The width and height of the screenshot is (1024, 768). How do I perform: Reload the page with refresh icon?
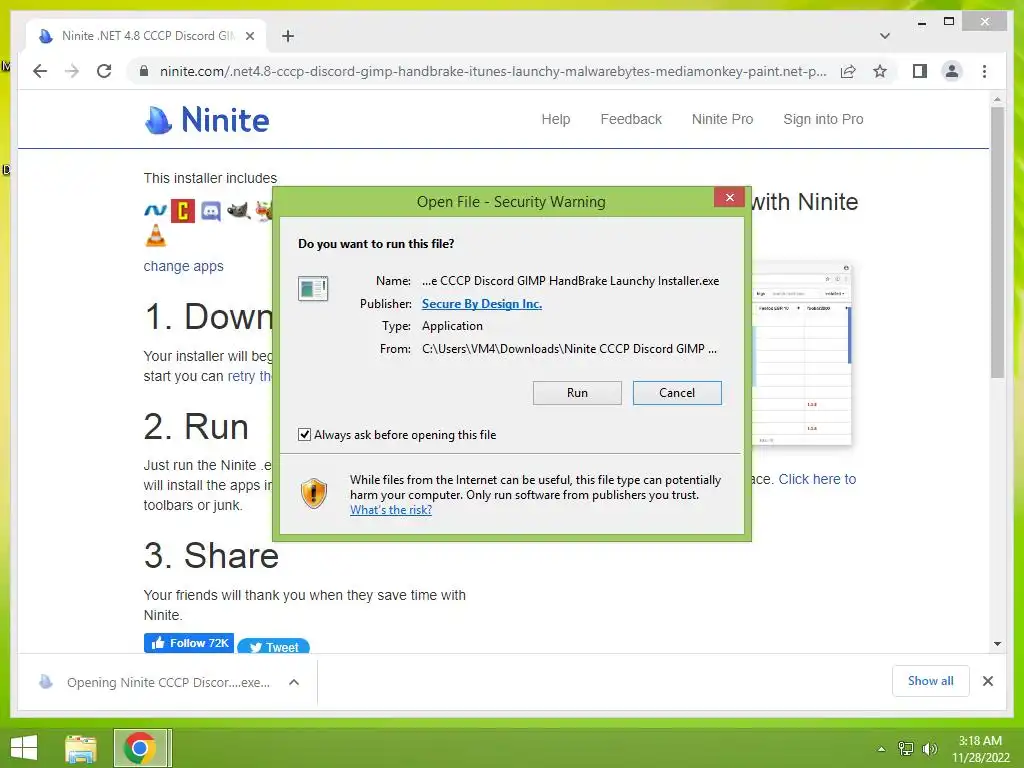tap(104, 71)
